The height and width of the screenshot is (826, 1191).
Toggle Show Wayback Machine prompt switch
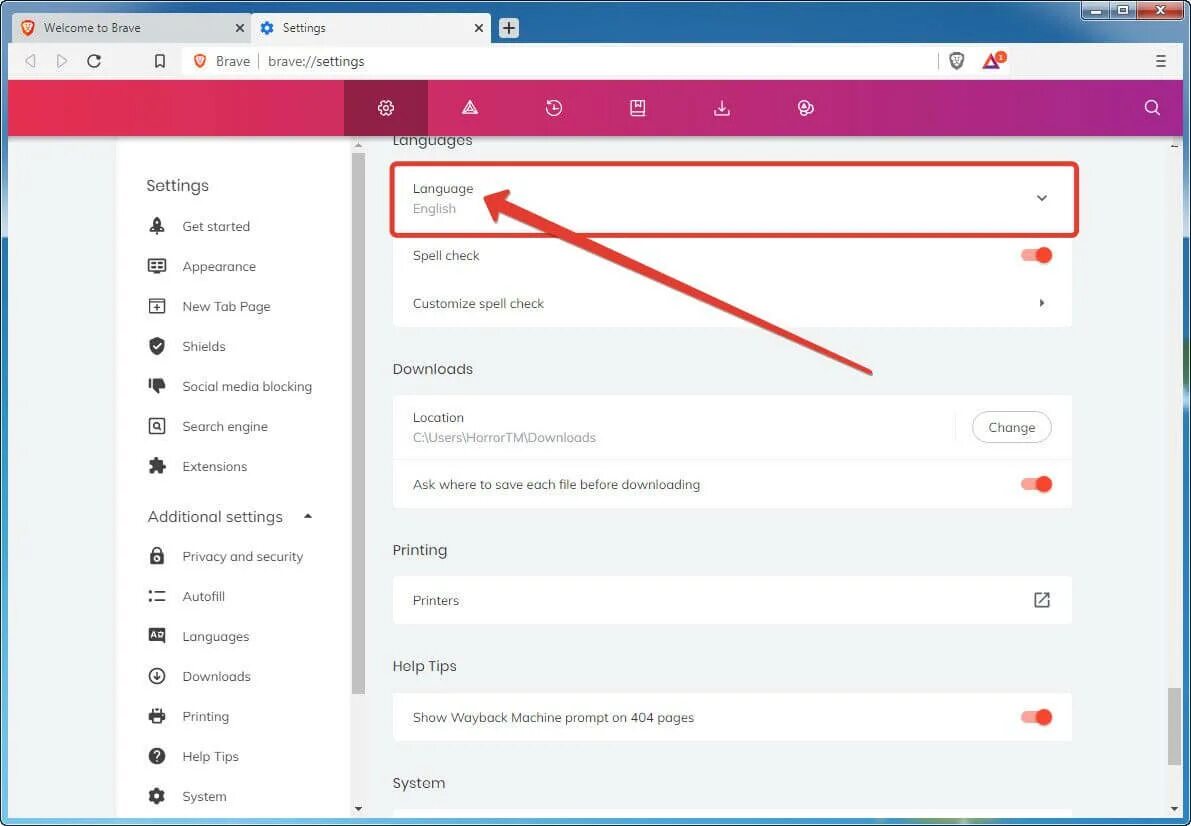[x=1037, y=717]
